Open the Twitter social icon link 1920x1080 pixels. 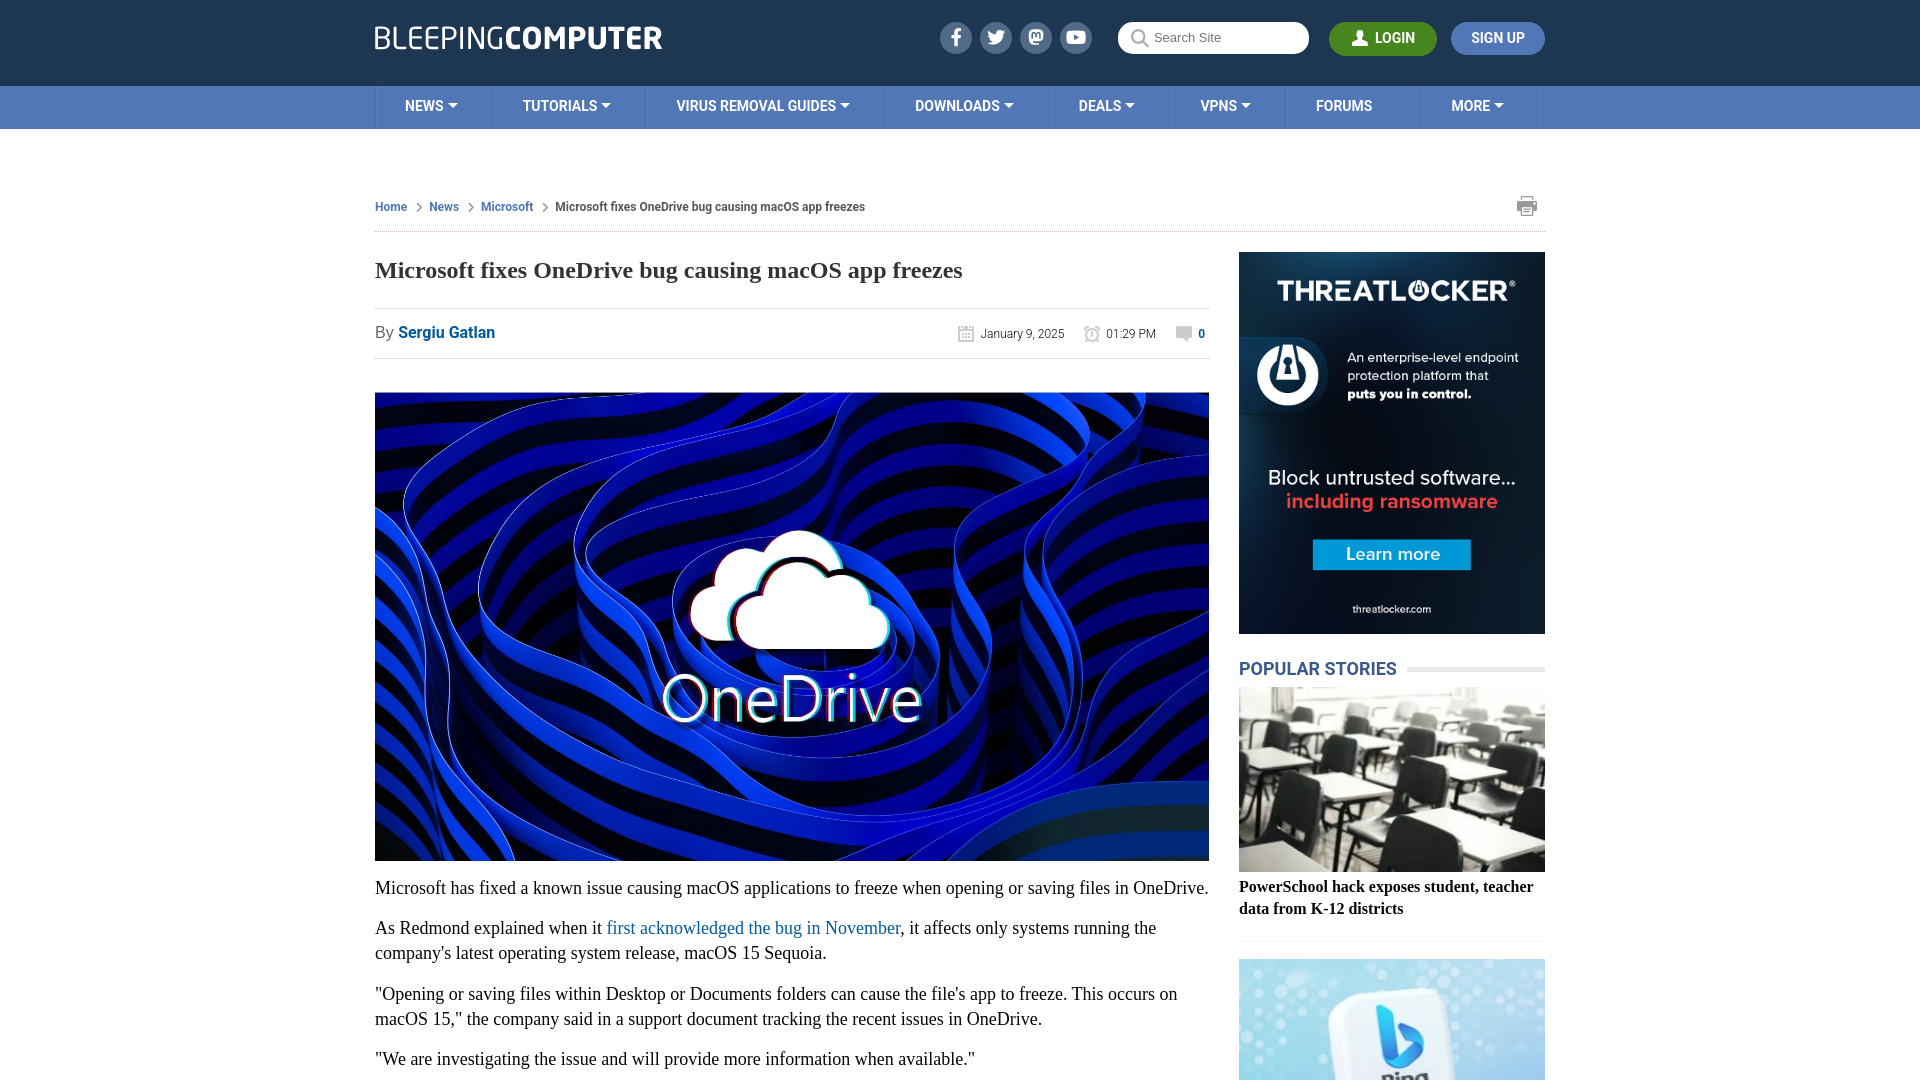(x=996, y=37)
